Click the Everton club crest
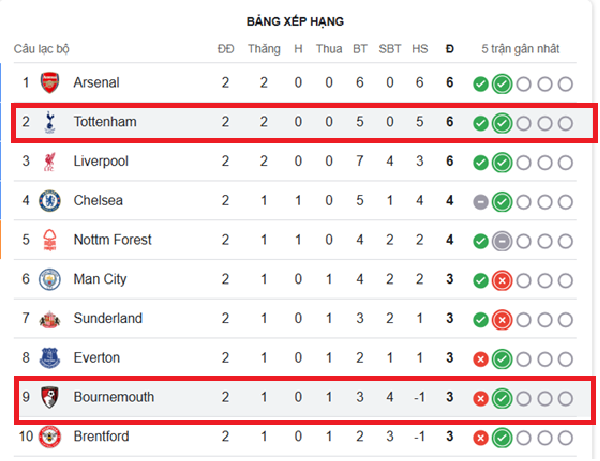The image size is (600, 461). pyautogui.click(x=50, y=358)
